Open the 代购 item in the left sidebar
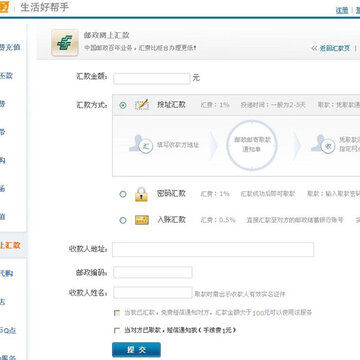Image resolution: width=360 pixels, height=360 pixels. pos(6,274)
